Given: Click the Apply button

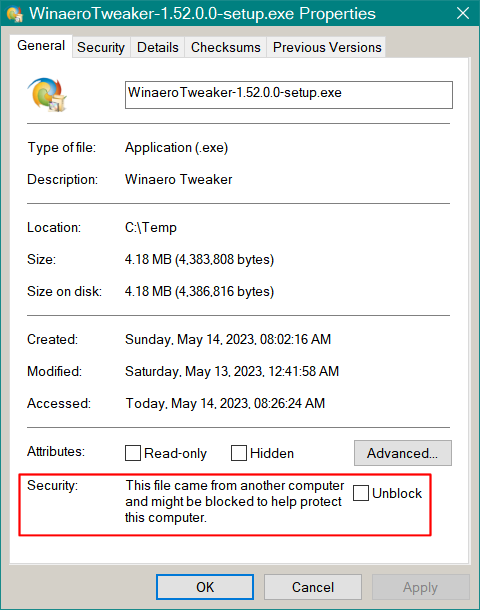Looking at the screenshot, I should [x=420, y=587].
